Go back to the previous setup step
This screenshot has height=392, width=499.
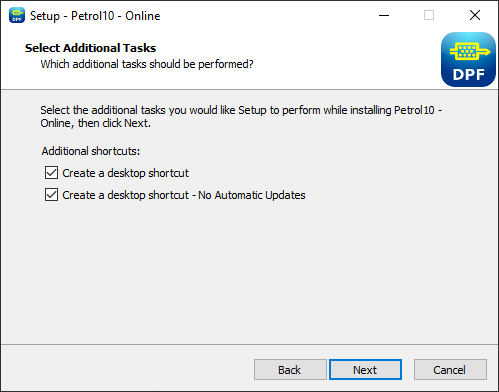pos(290,370)
